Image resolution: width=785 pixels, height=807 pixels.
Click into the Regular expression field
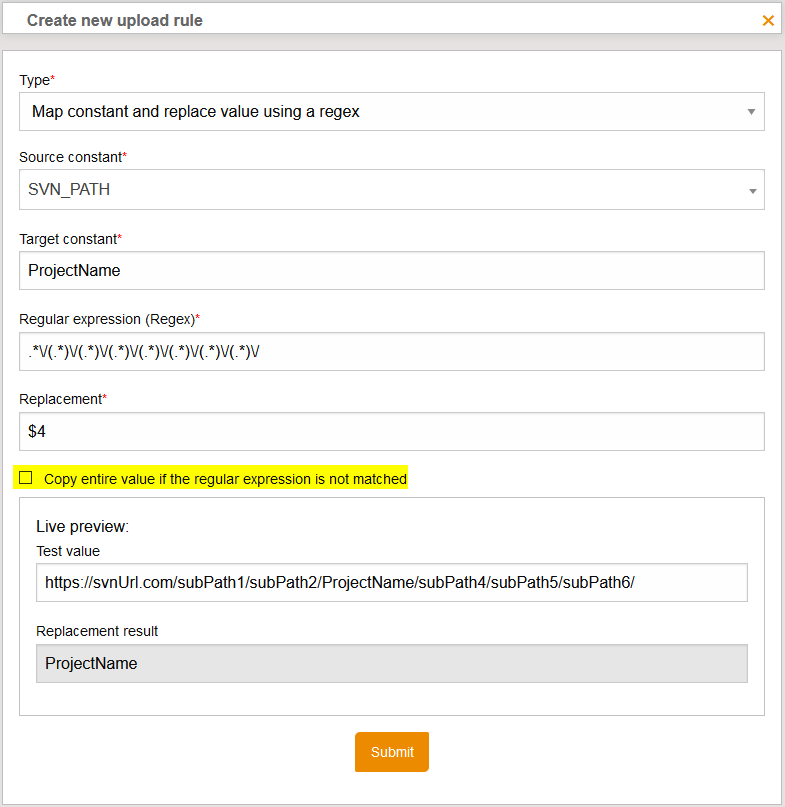coord(391,351)
